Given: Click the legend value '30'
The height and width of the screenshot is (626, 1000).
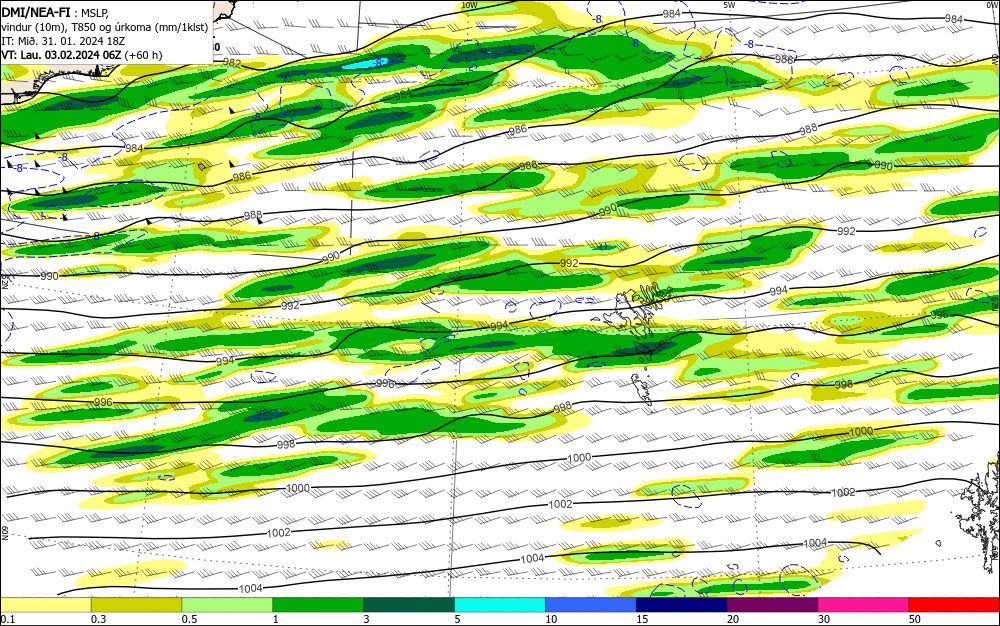Looking at the screenshot, I should pos(824,619).
